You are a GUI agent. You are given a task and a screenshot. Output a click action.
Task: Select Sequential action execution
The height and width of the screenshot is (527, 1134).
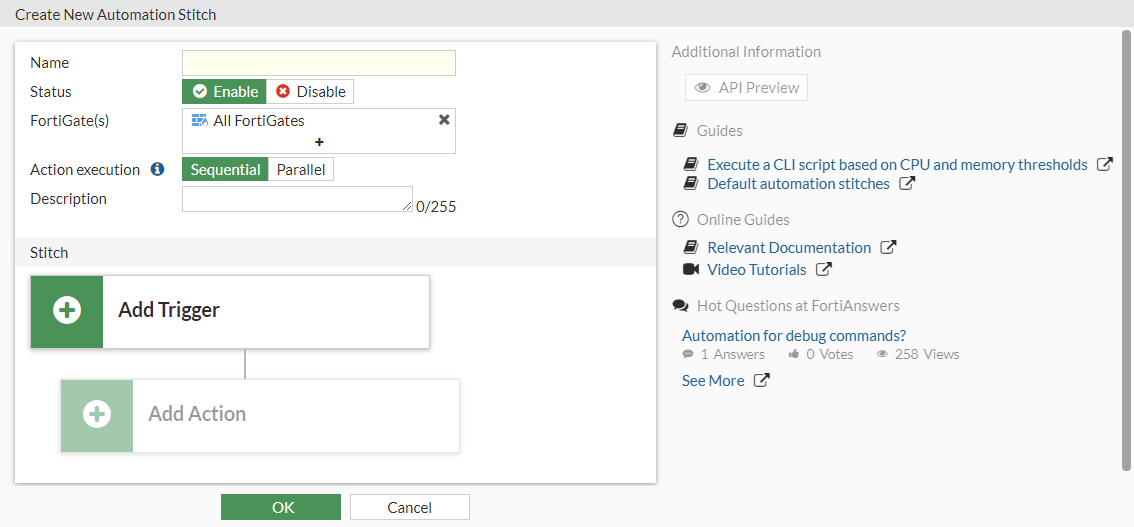click(224, 170)
